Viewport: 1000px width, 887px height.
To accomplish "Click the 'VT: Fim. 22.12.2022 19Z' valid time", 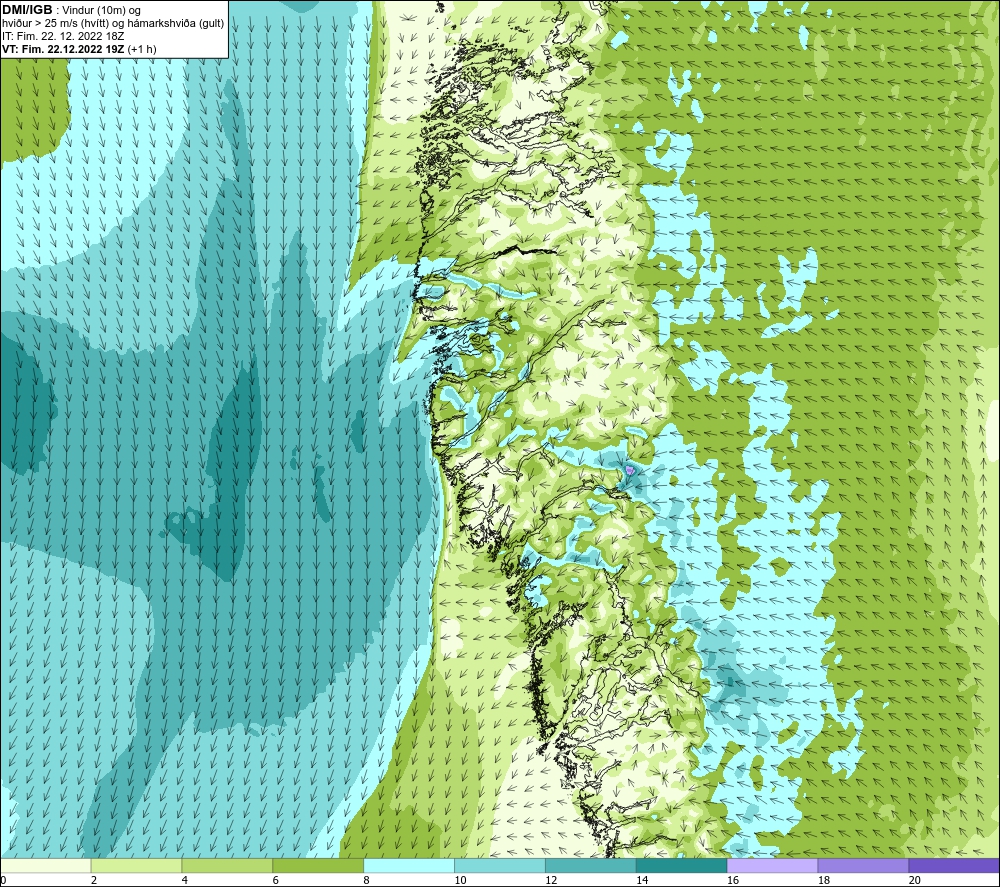I will [x=63, y=49].
